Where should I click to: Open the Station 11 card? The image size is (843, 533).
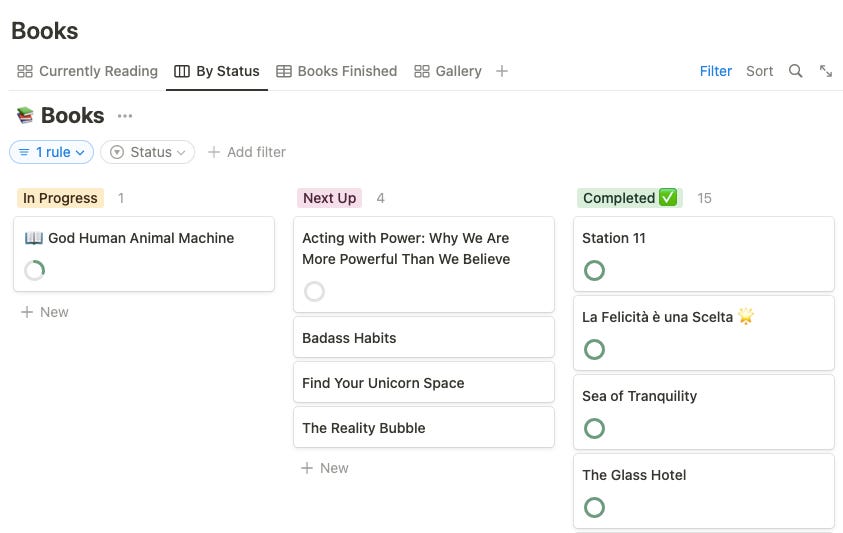(x=704, y=254)
